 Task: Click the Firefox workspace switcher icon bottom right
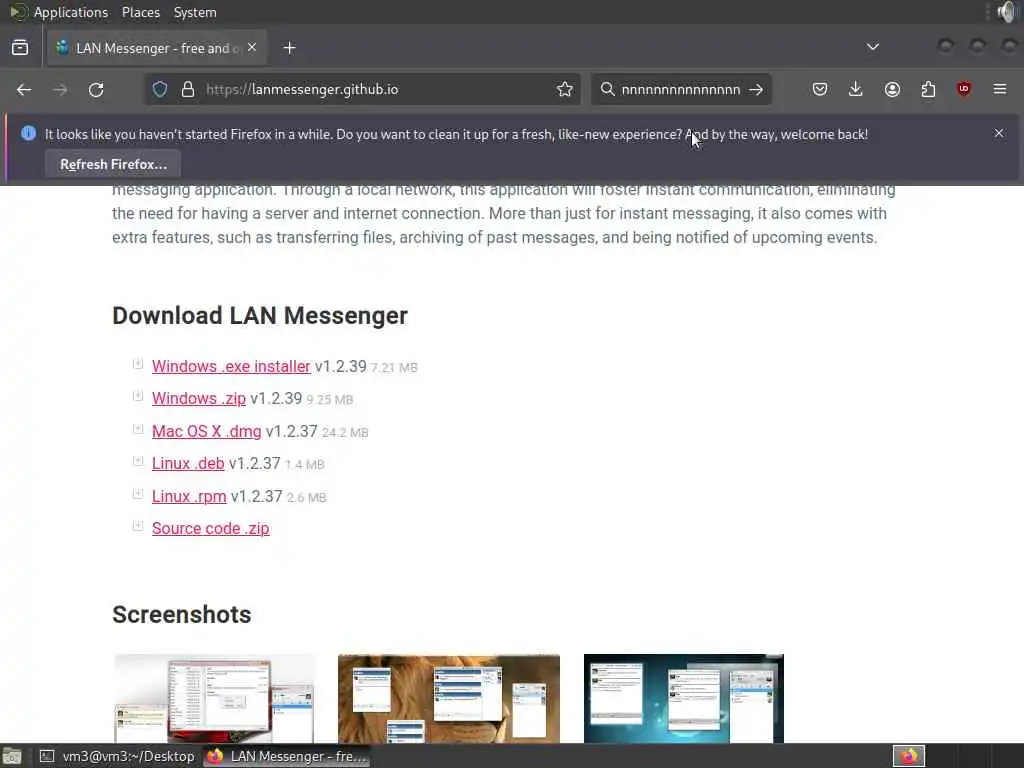[x=909, y=756]
